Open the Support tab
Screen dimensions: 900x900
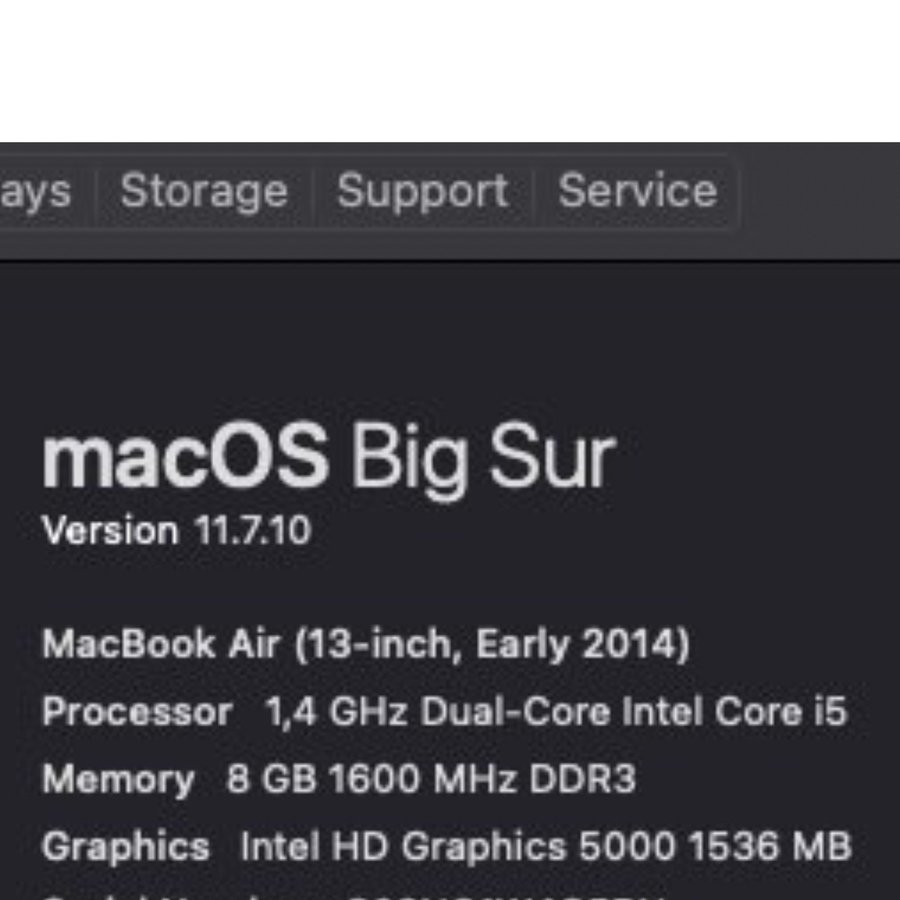(x=422, y=191)
